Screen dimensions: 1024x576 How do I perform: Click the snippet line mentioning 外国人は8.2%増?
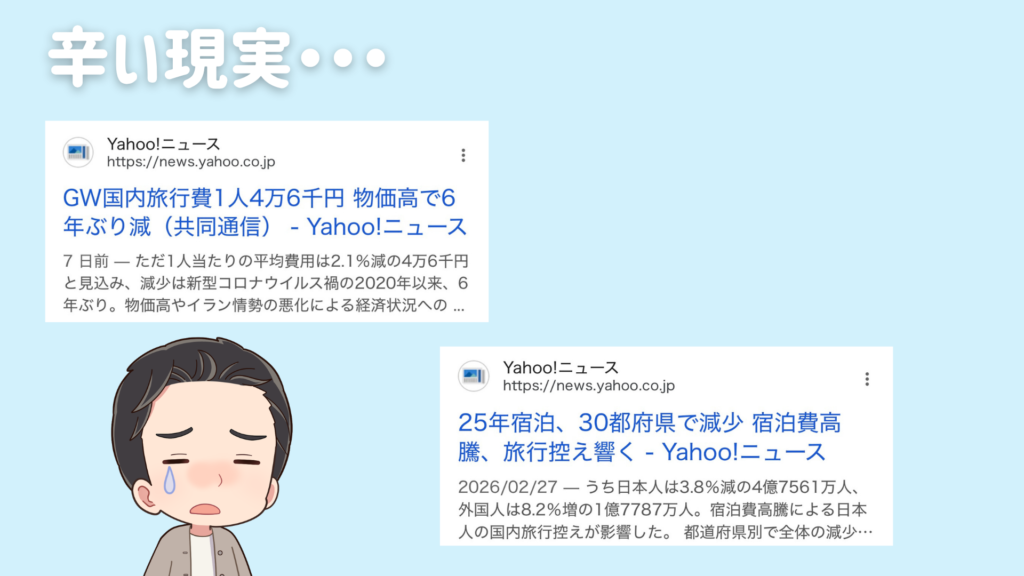click(662, 509)
